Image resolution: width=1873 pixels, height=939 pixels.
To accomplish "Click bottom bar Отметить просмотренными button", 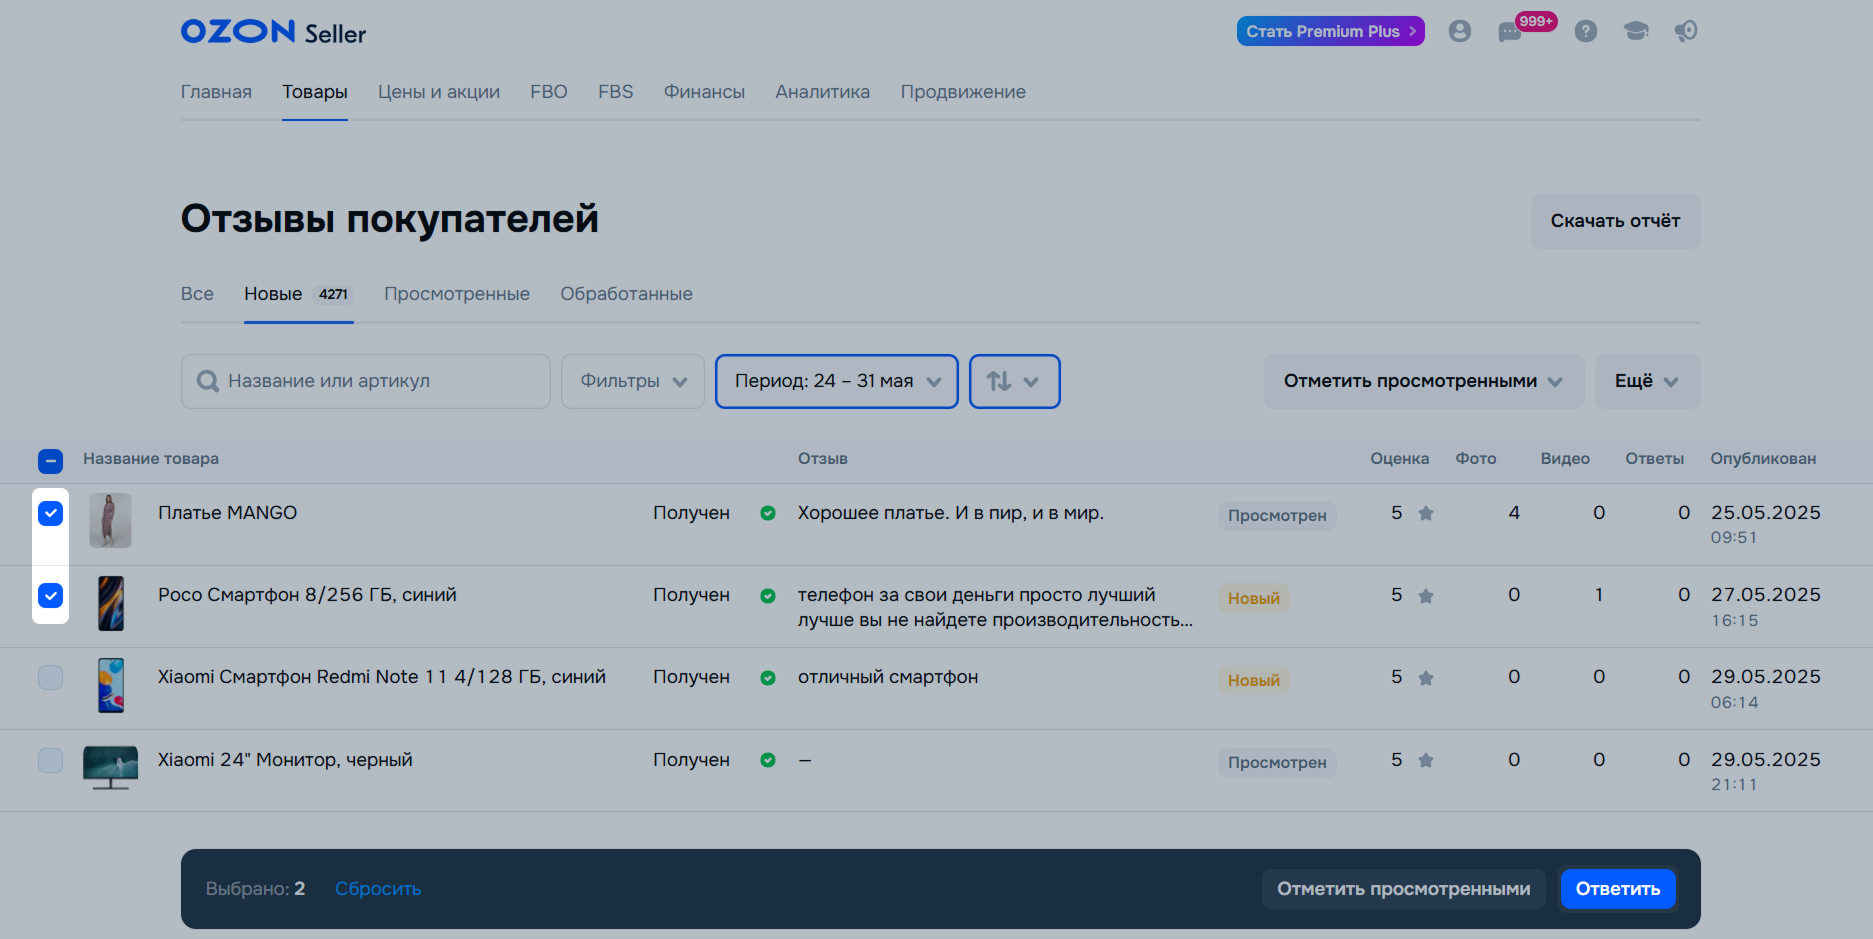I will (1403, 889).
